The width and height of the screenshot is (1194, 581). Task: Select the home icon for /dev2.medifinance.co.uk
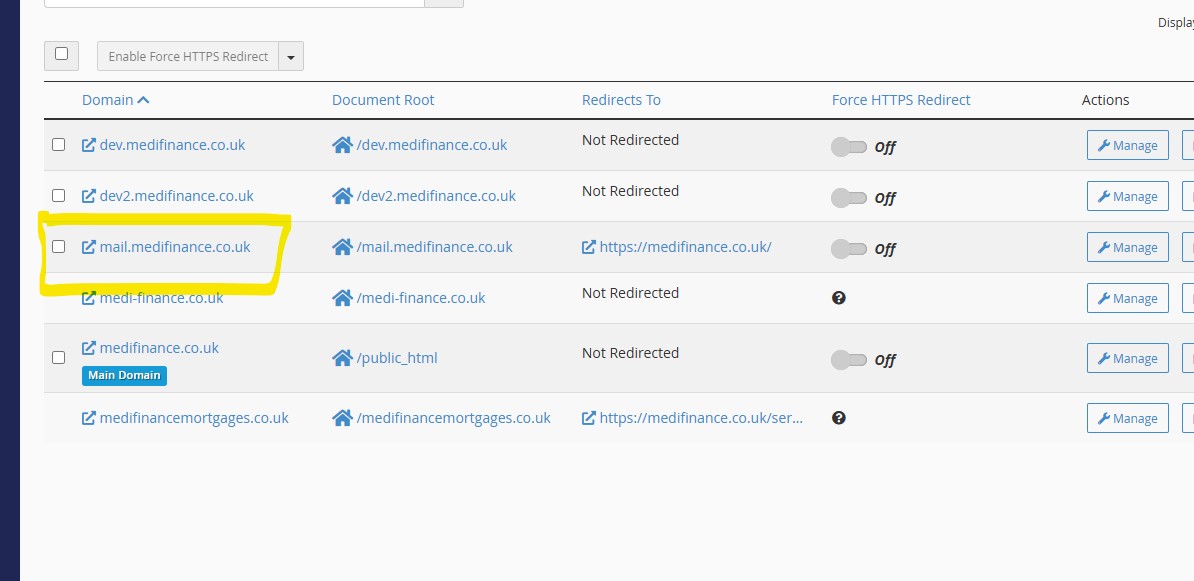click(340, 195)
